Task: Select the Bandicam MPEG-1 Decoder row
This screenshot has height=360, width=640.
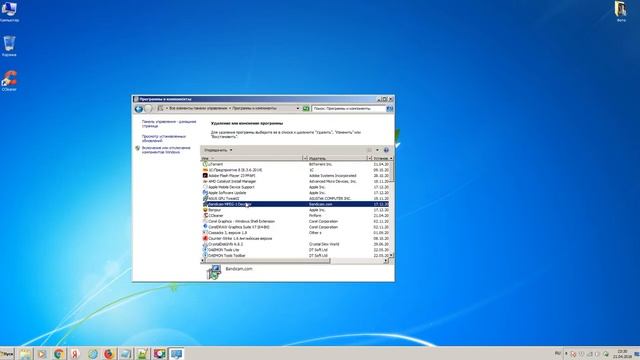Action: 296,204
